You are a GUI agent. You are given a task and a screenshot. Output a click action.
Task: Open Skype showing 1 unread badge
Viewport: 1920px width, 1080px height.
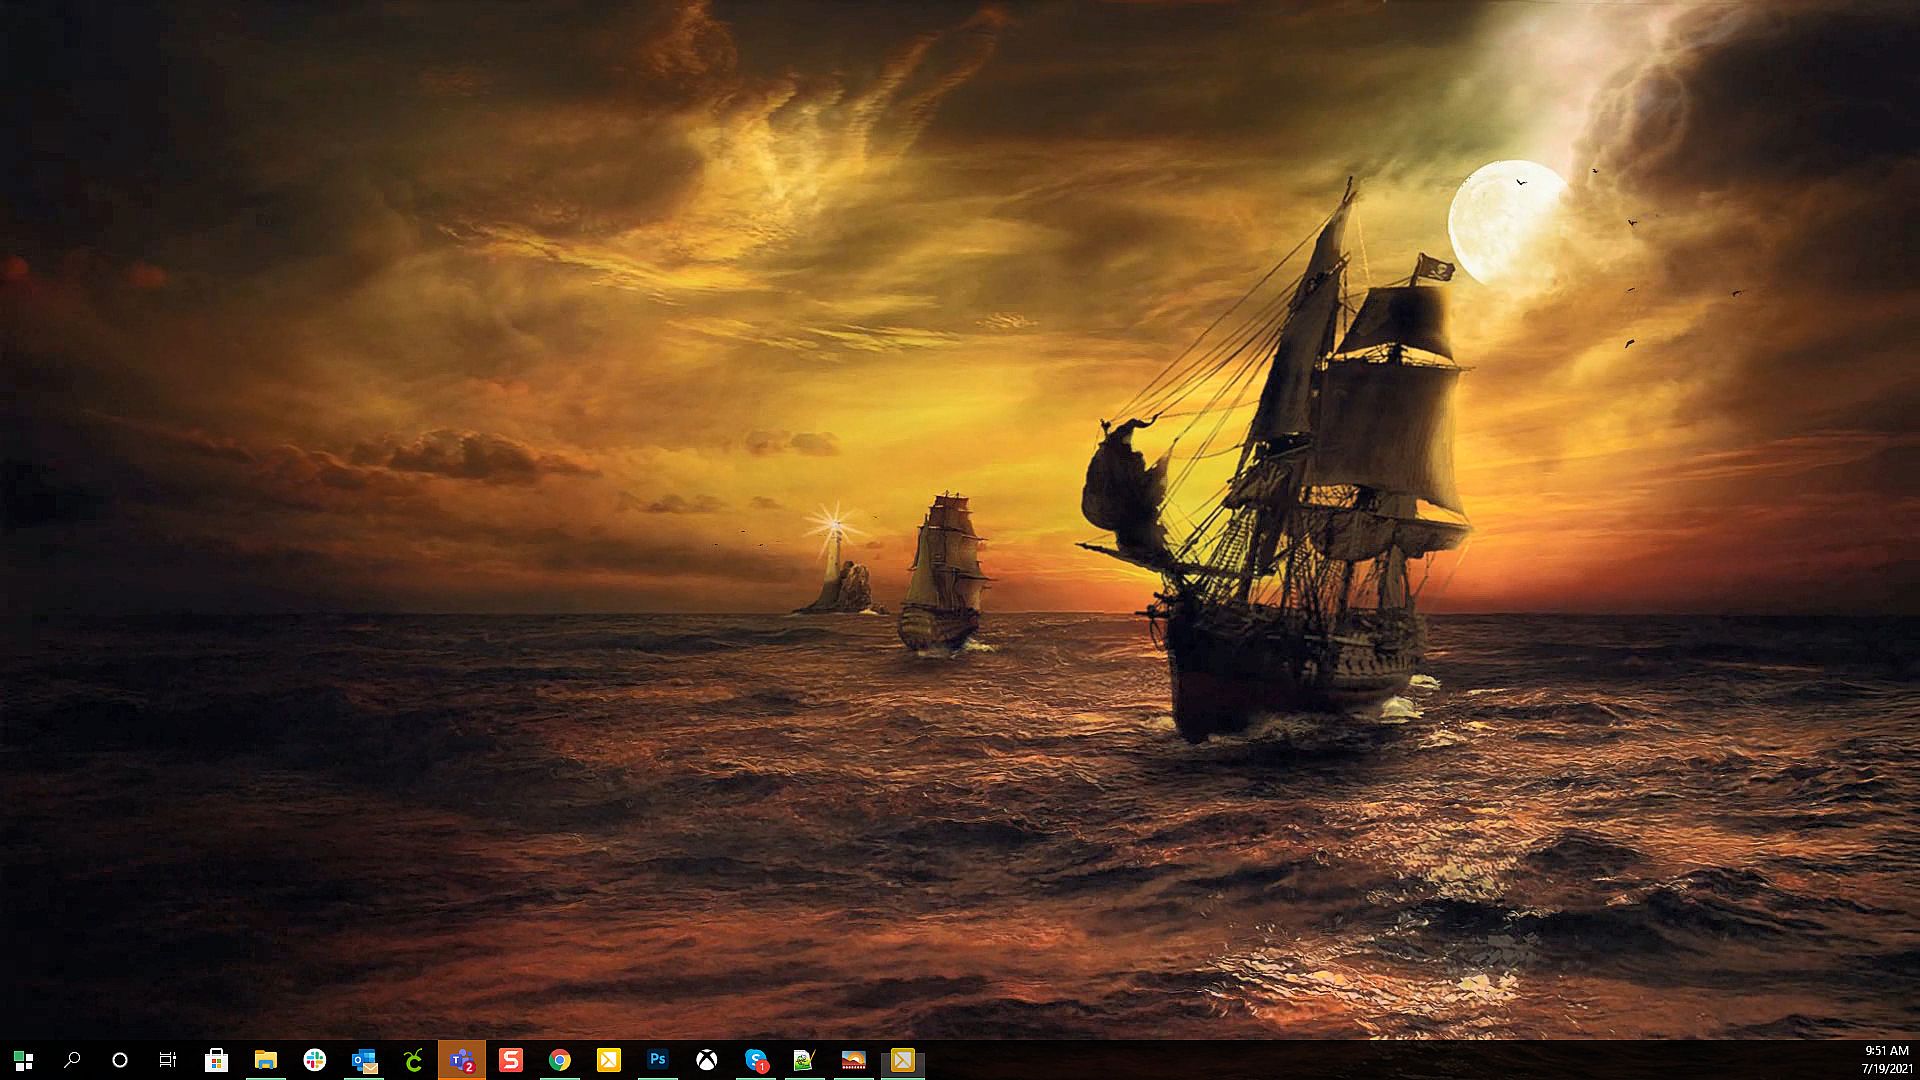(756, 1060)
